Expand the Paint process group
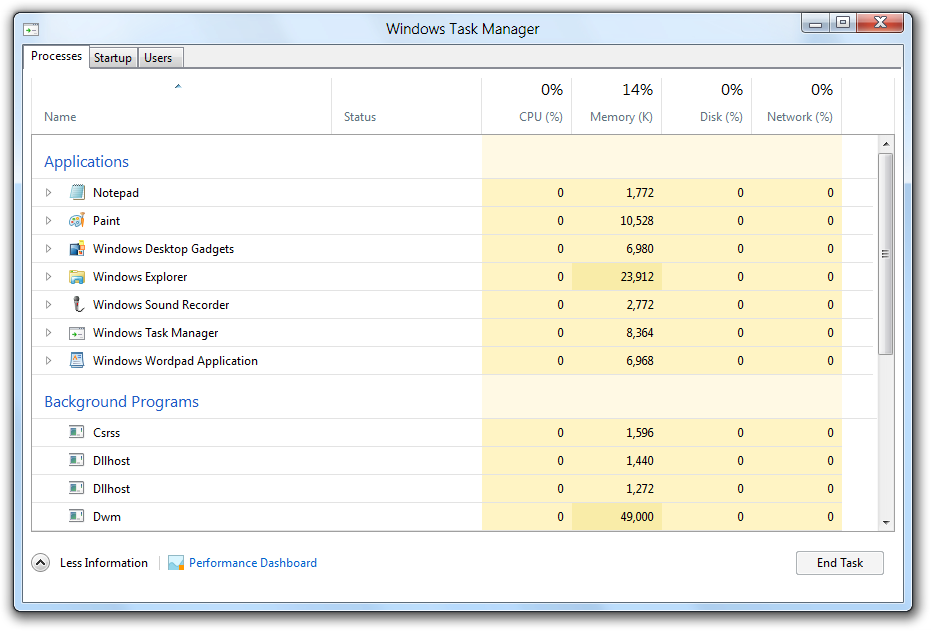The image size is (931, 631). (48, 220)
